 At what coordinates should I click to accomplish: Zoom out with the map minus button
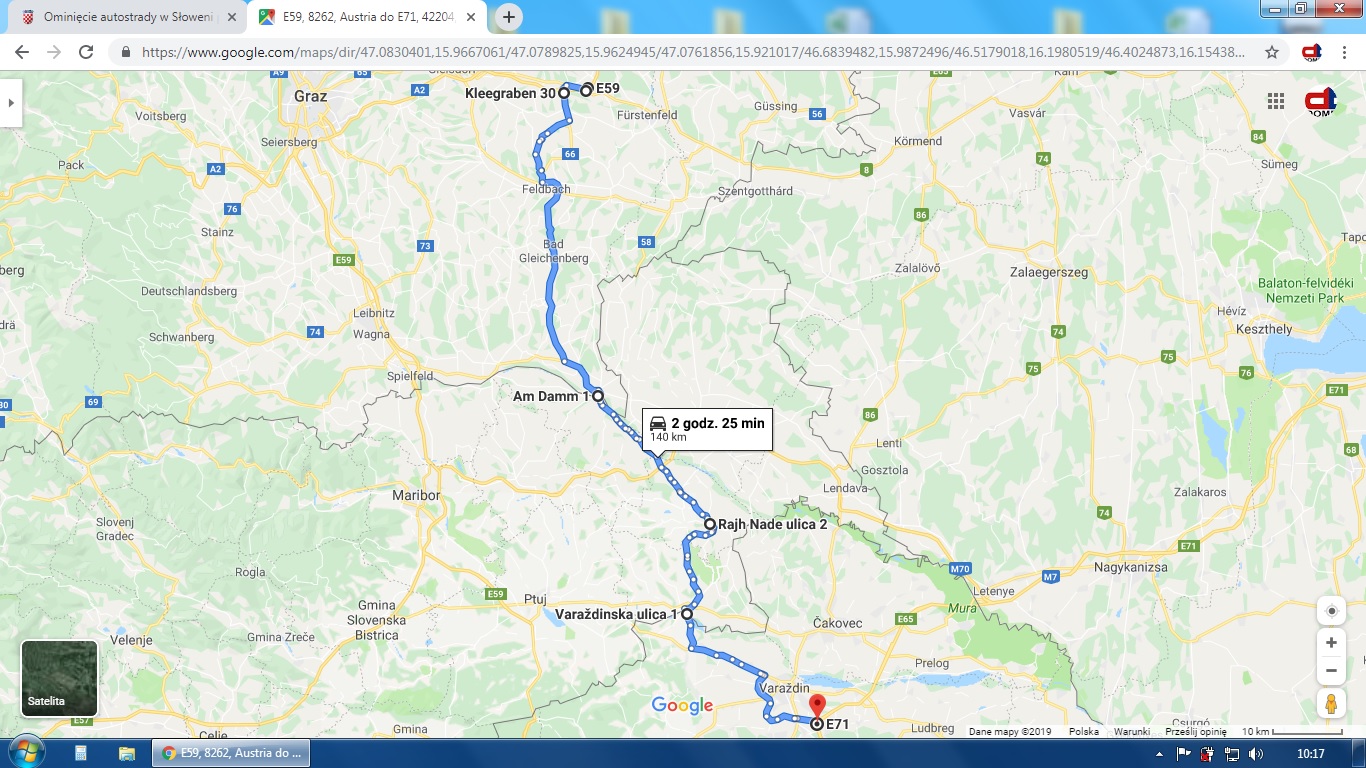pos(1331,670)
